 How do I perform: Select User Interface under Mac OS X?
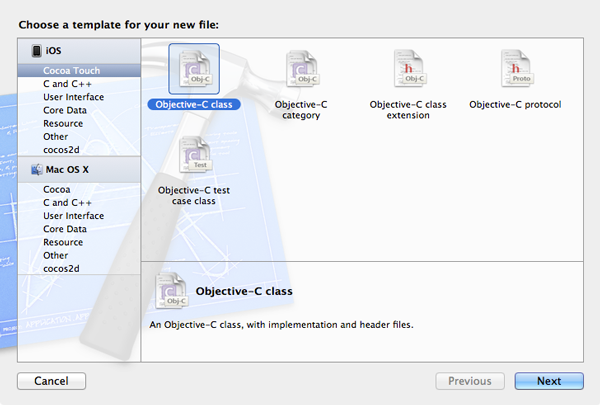pyautogui.click(x=79, y=216)
